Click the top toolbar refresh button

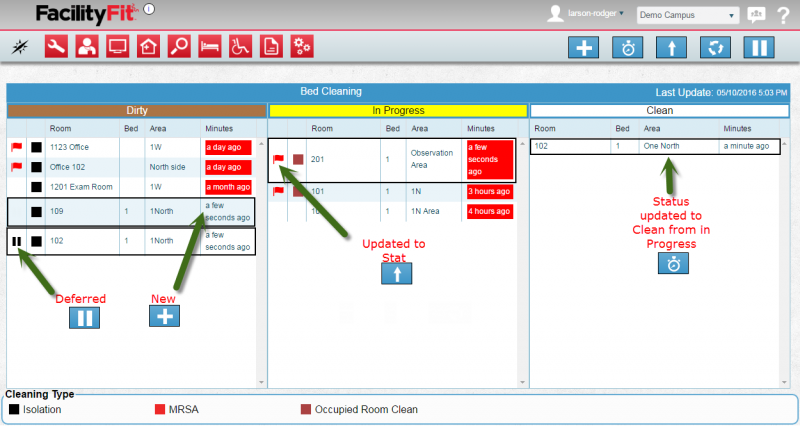click(714, 47)
